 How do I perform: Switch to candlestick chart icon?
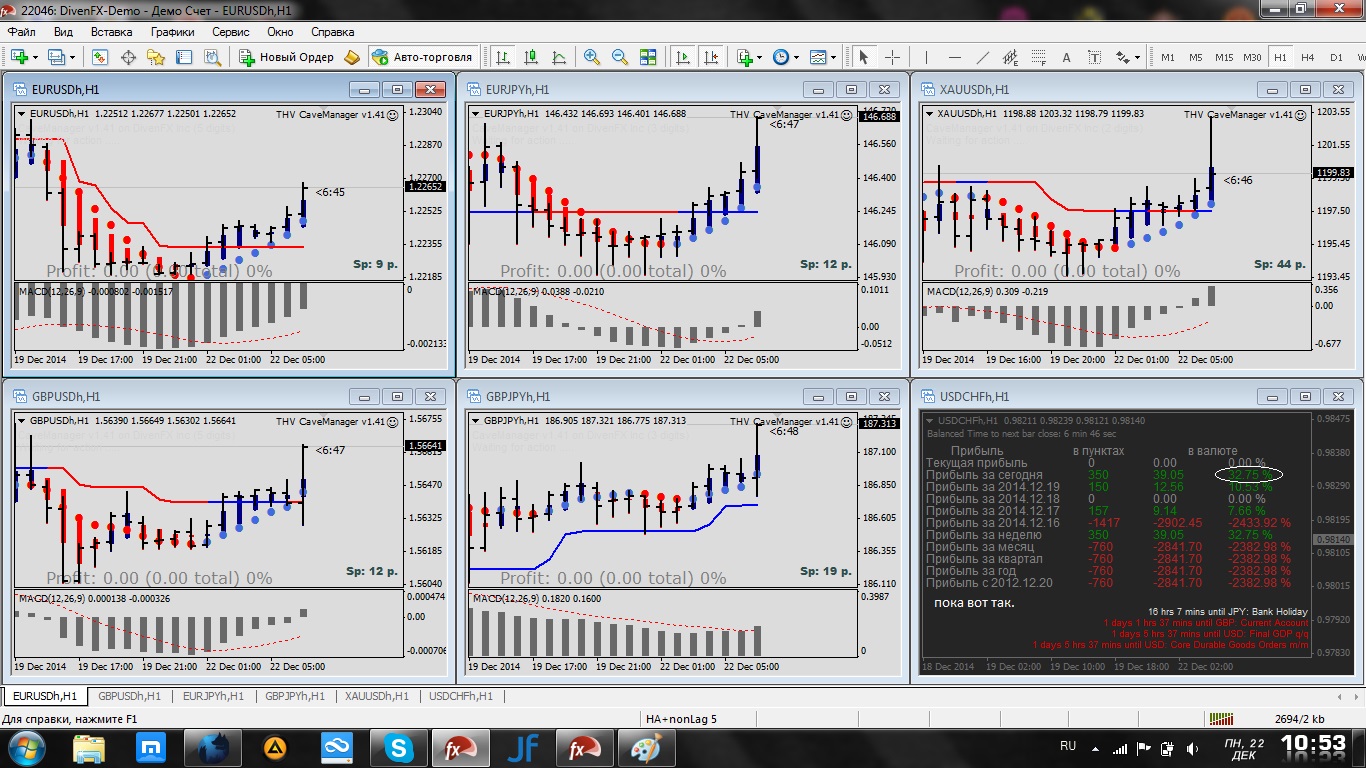click(530, 57)
